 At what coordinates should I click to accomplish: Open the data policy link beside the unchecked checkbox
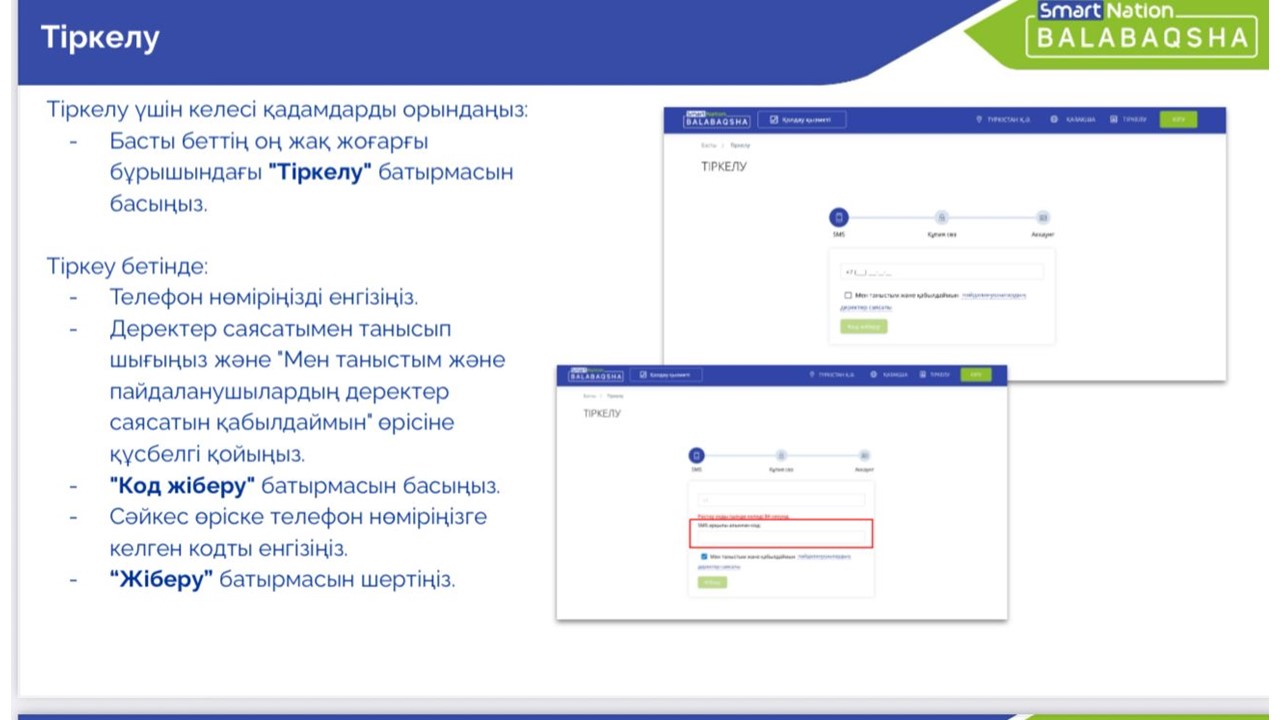993,296
